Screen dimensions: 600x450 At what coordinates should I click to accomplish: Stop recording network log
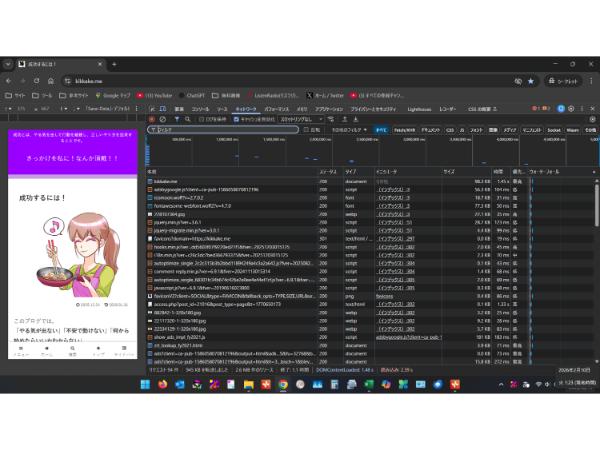152,119
